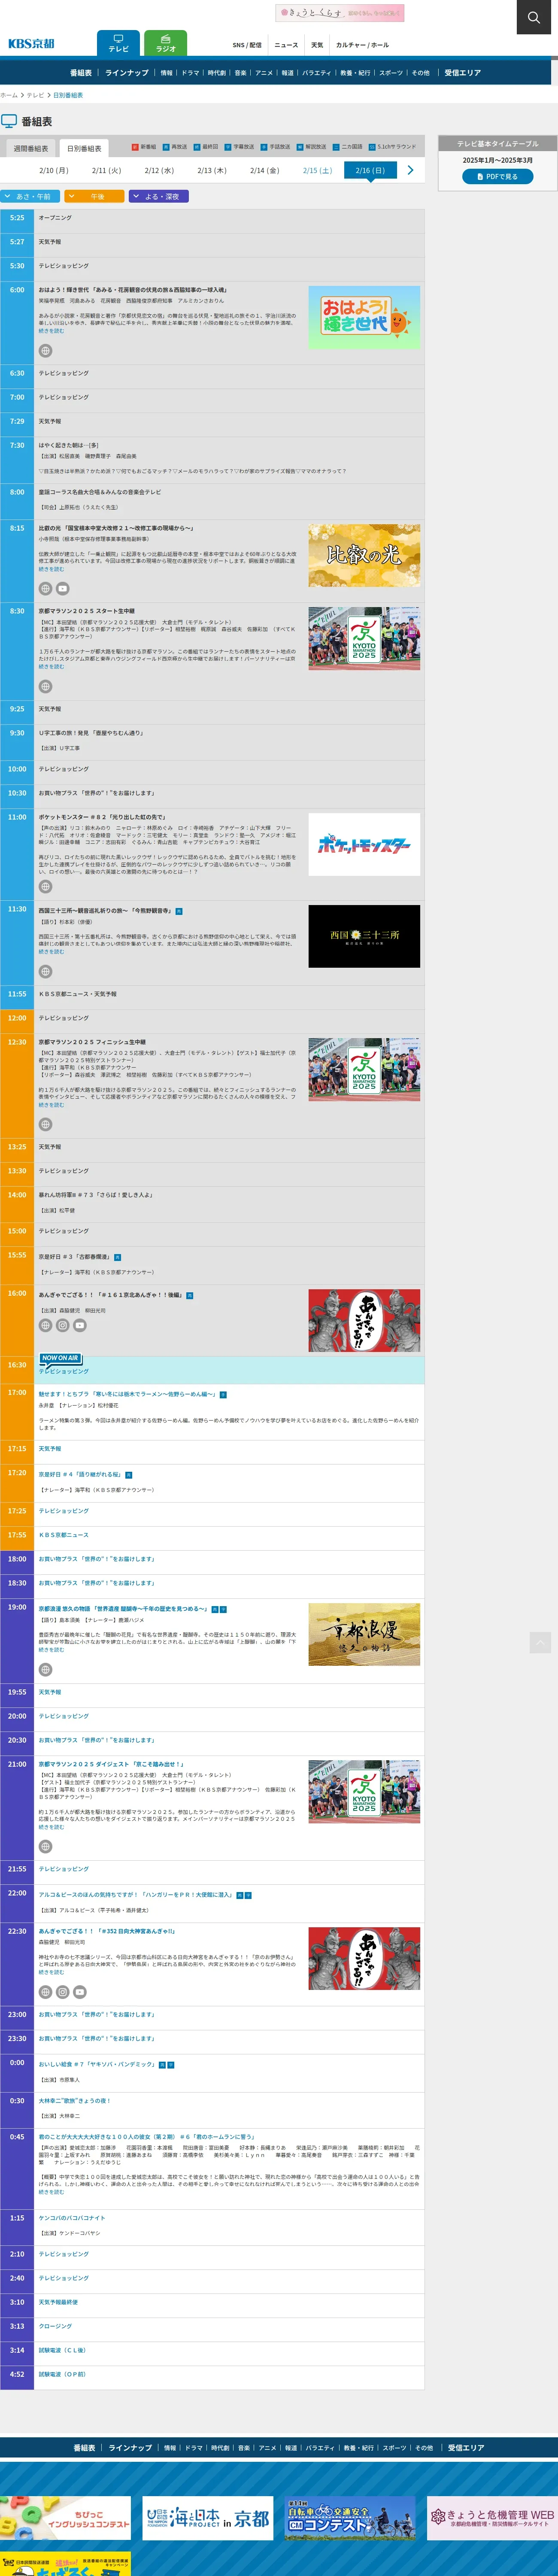The height and width of the screenshot is (2576, 558).
Task: Open NOW ON AIR テレビショッピング link
Action: coord(64,1371)
